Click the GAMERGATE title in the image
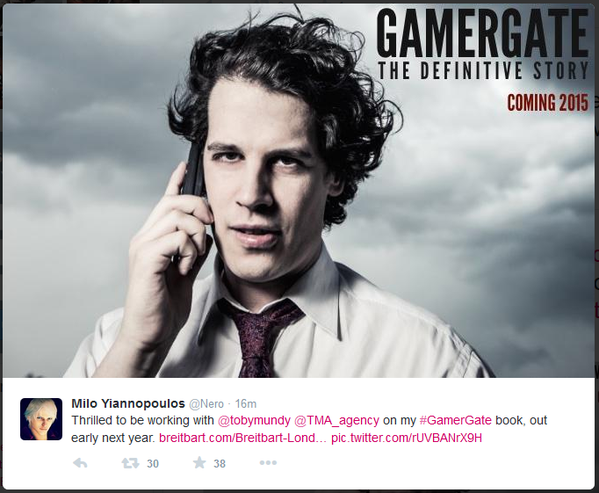 coord(482,33)
